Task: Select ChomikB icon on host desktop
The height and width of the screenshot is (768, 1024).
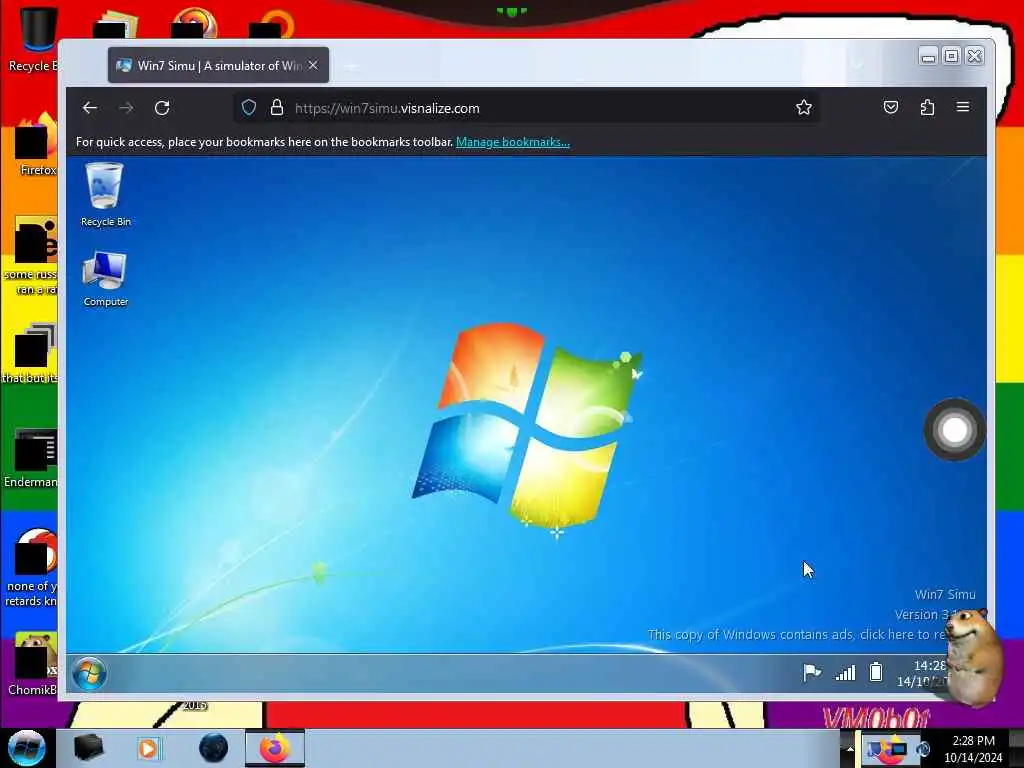Action: click(33, 664)
